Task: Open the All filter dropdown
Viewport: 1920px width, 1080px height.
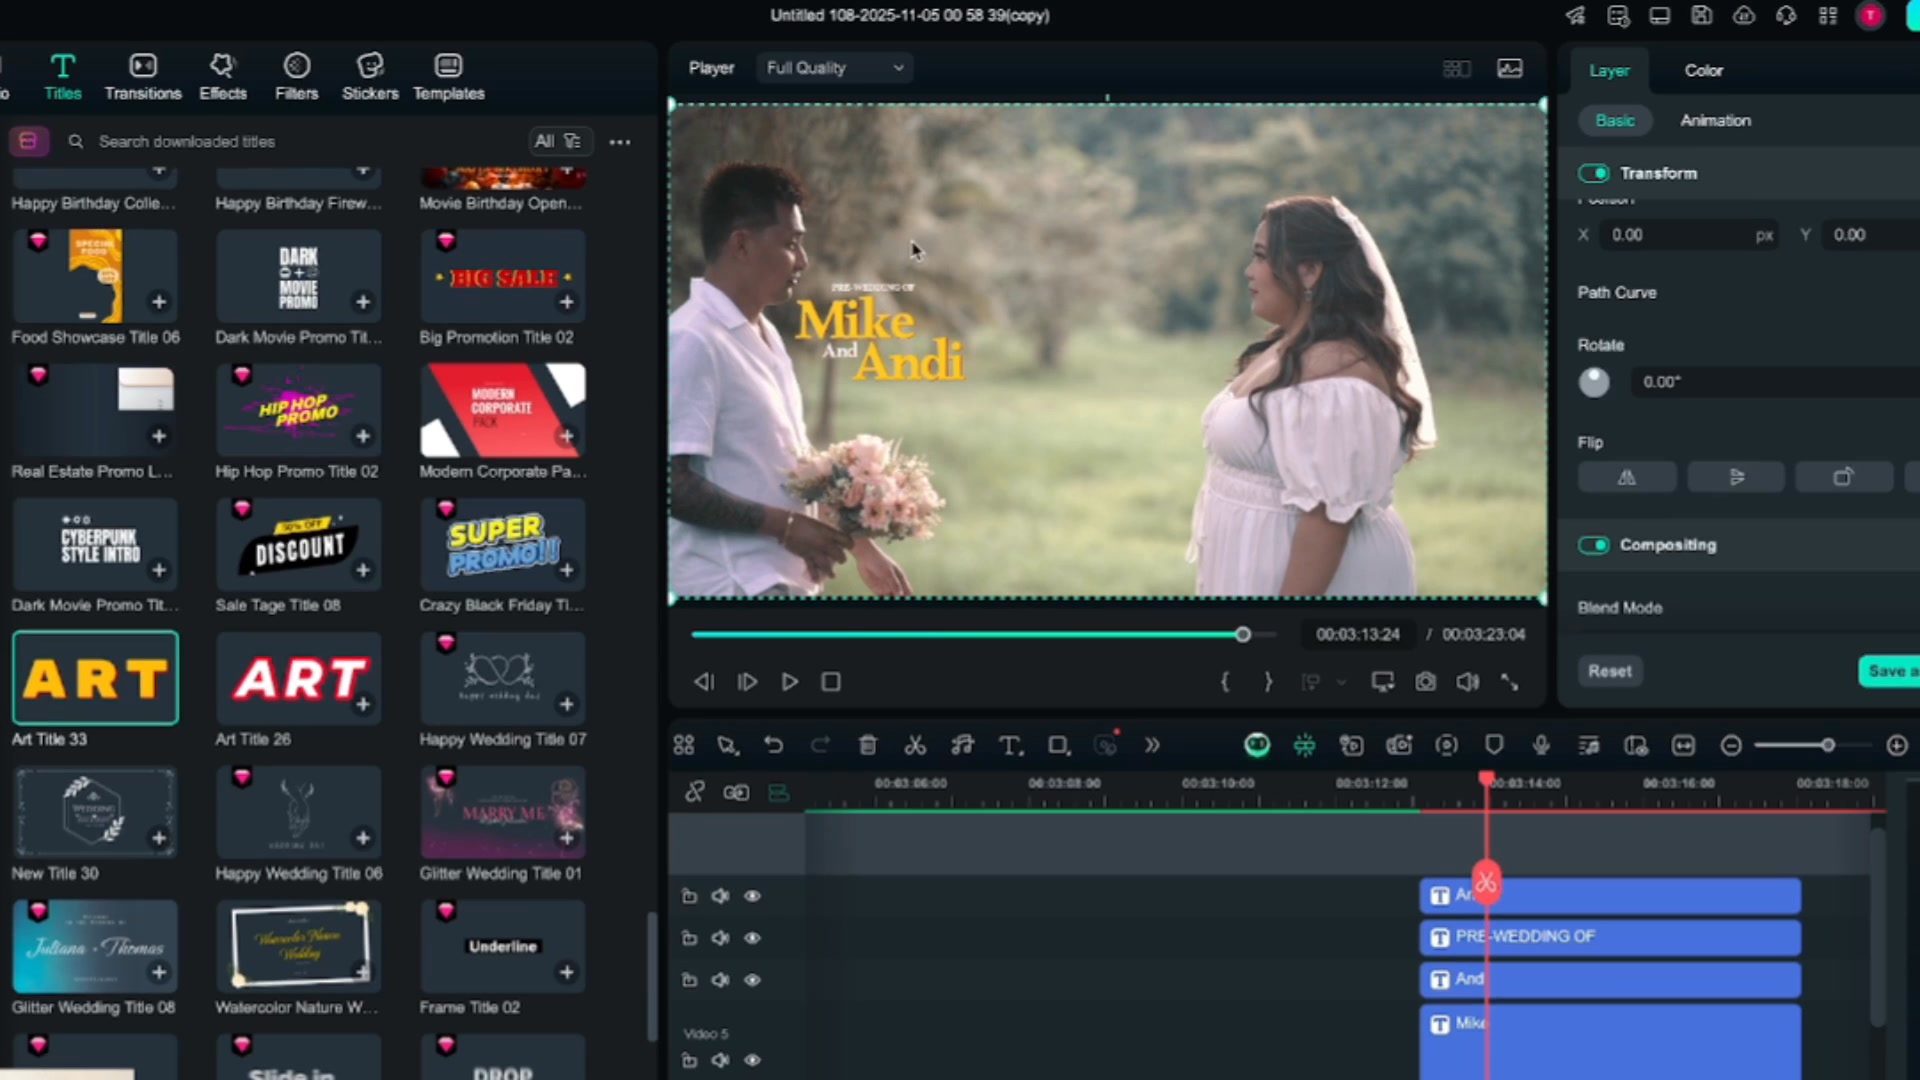Action: click(559, 141)
